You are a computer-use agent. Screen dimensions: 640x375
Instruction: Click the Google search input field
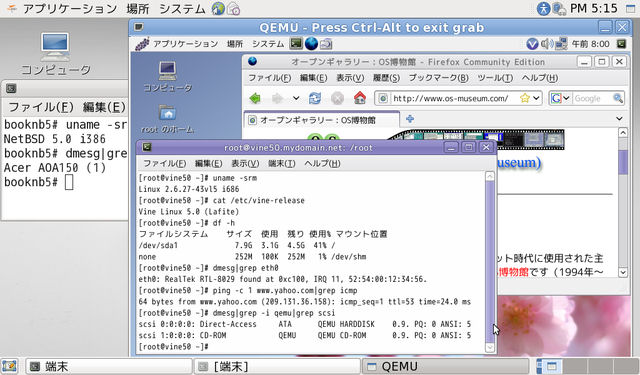coord(592,98)
